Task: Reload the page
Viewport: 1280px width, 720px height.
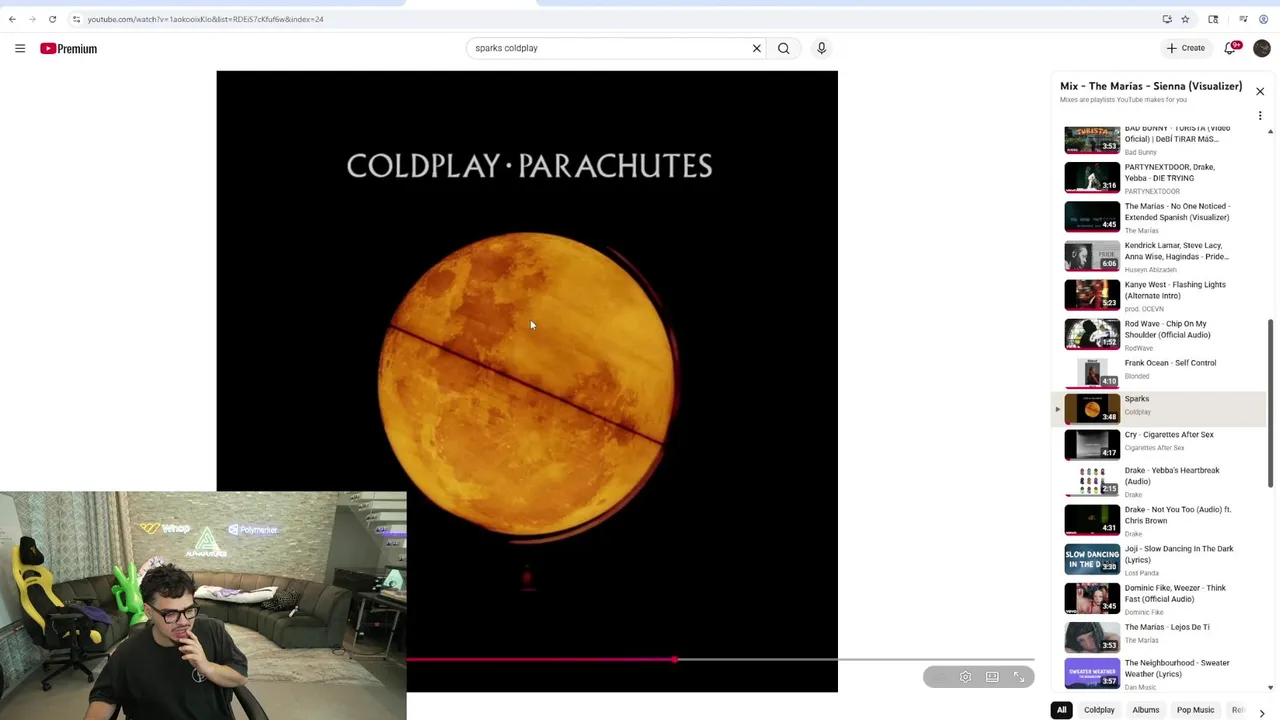Action: [52, 19]
